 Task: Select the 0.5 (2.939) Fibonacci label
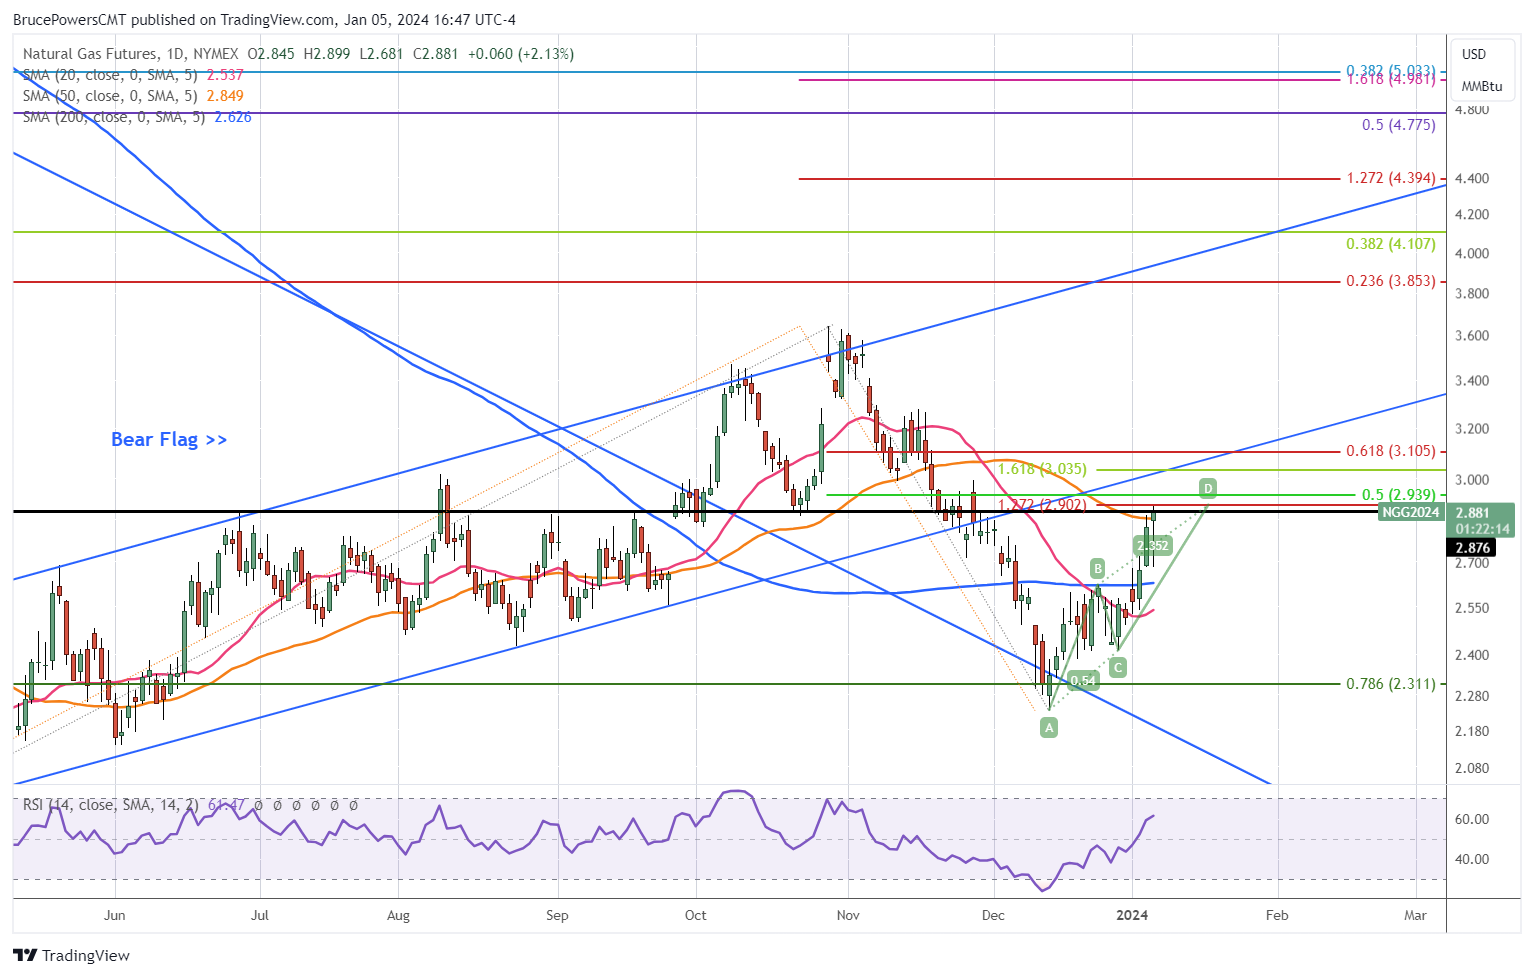(x=1398, y=495)
